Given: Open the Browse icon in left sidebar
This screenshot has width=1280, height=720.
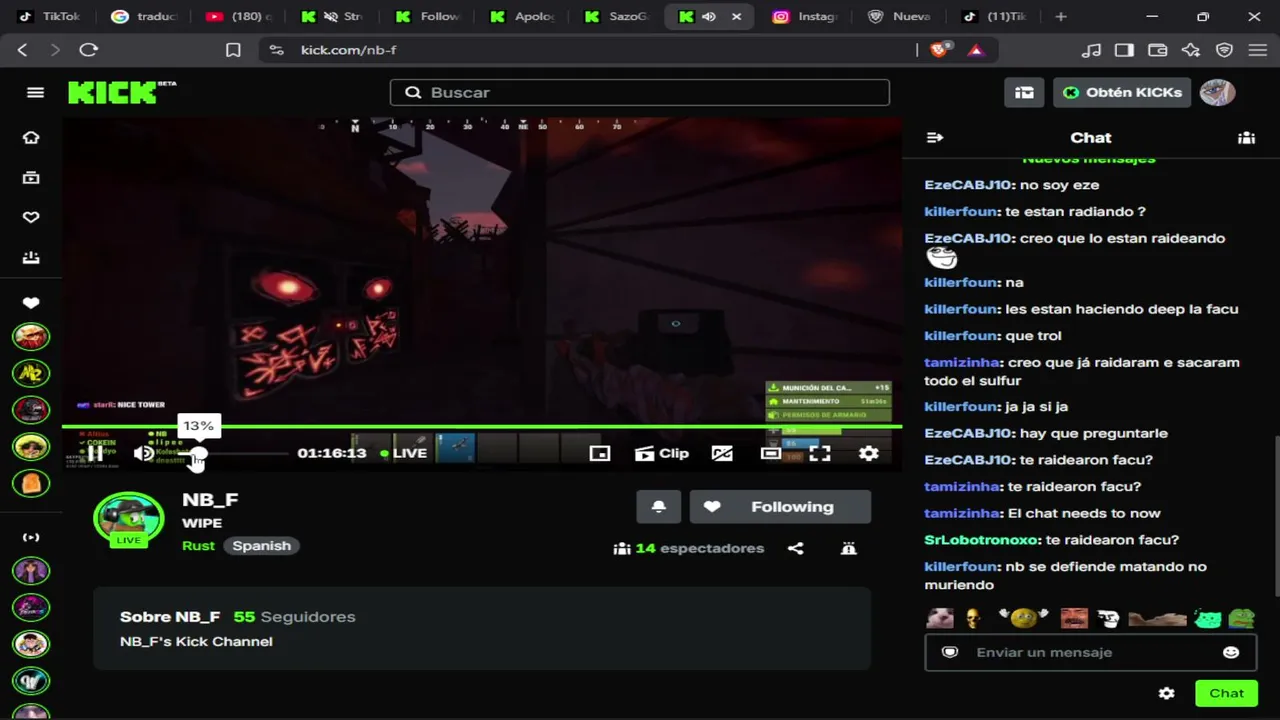Looking at the screenshot, I should click(31, 178).
